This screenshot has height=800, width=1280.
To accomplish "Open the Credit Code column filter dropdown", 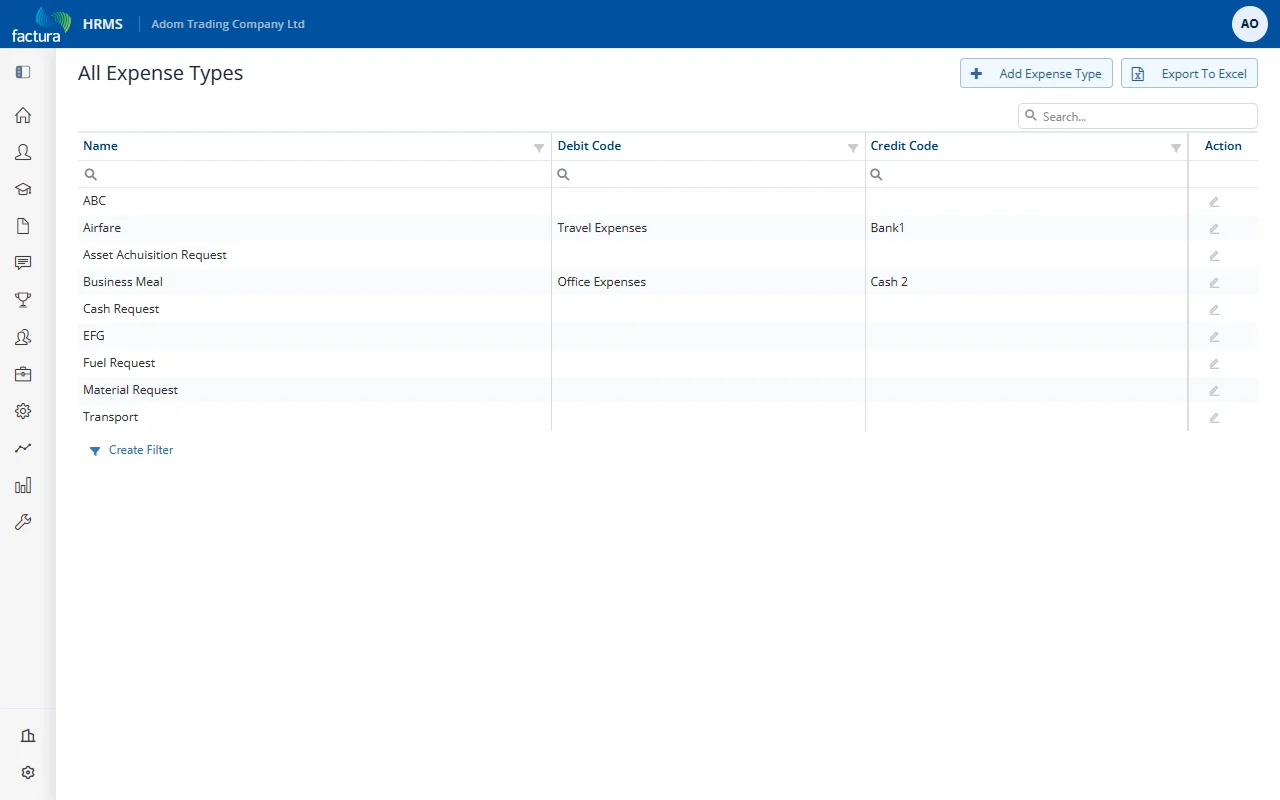I will click(1176, 148).
